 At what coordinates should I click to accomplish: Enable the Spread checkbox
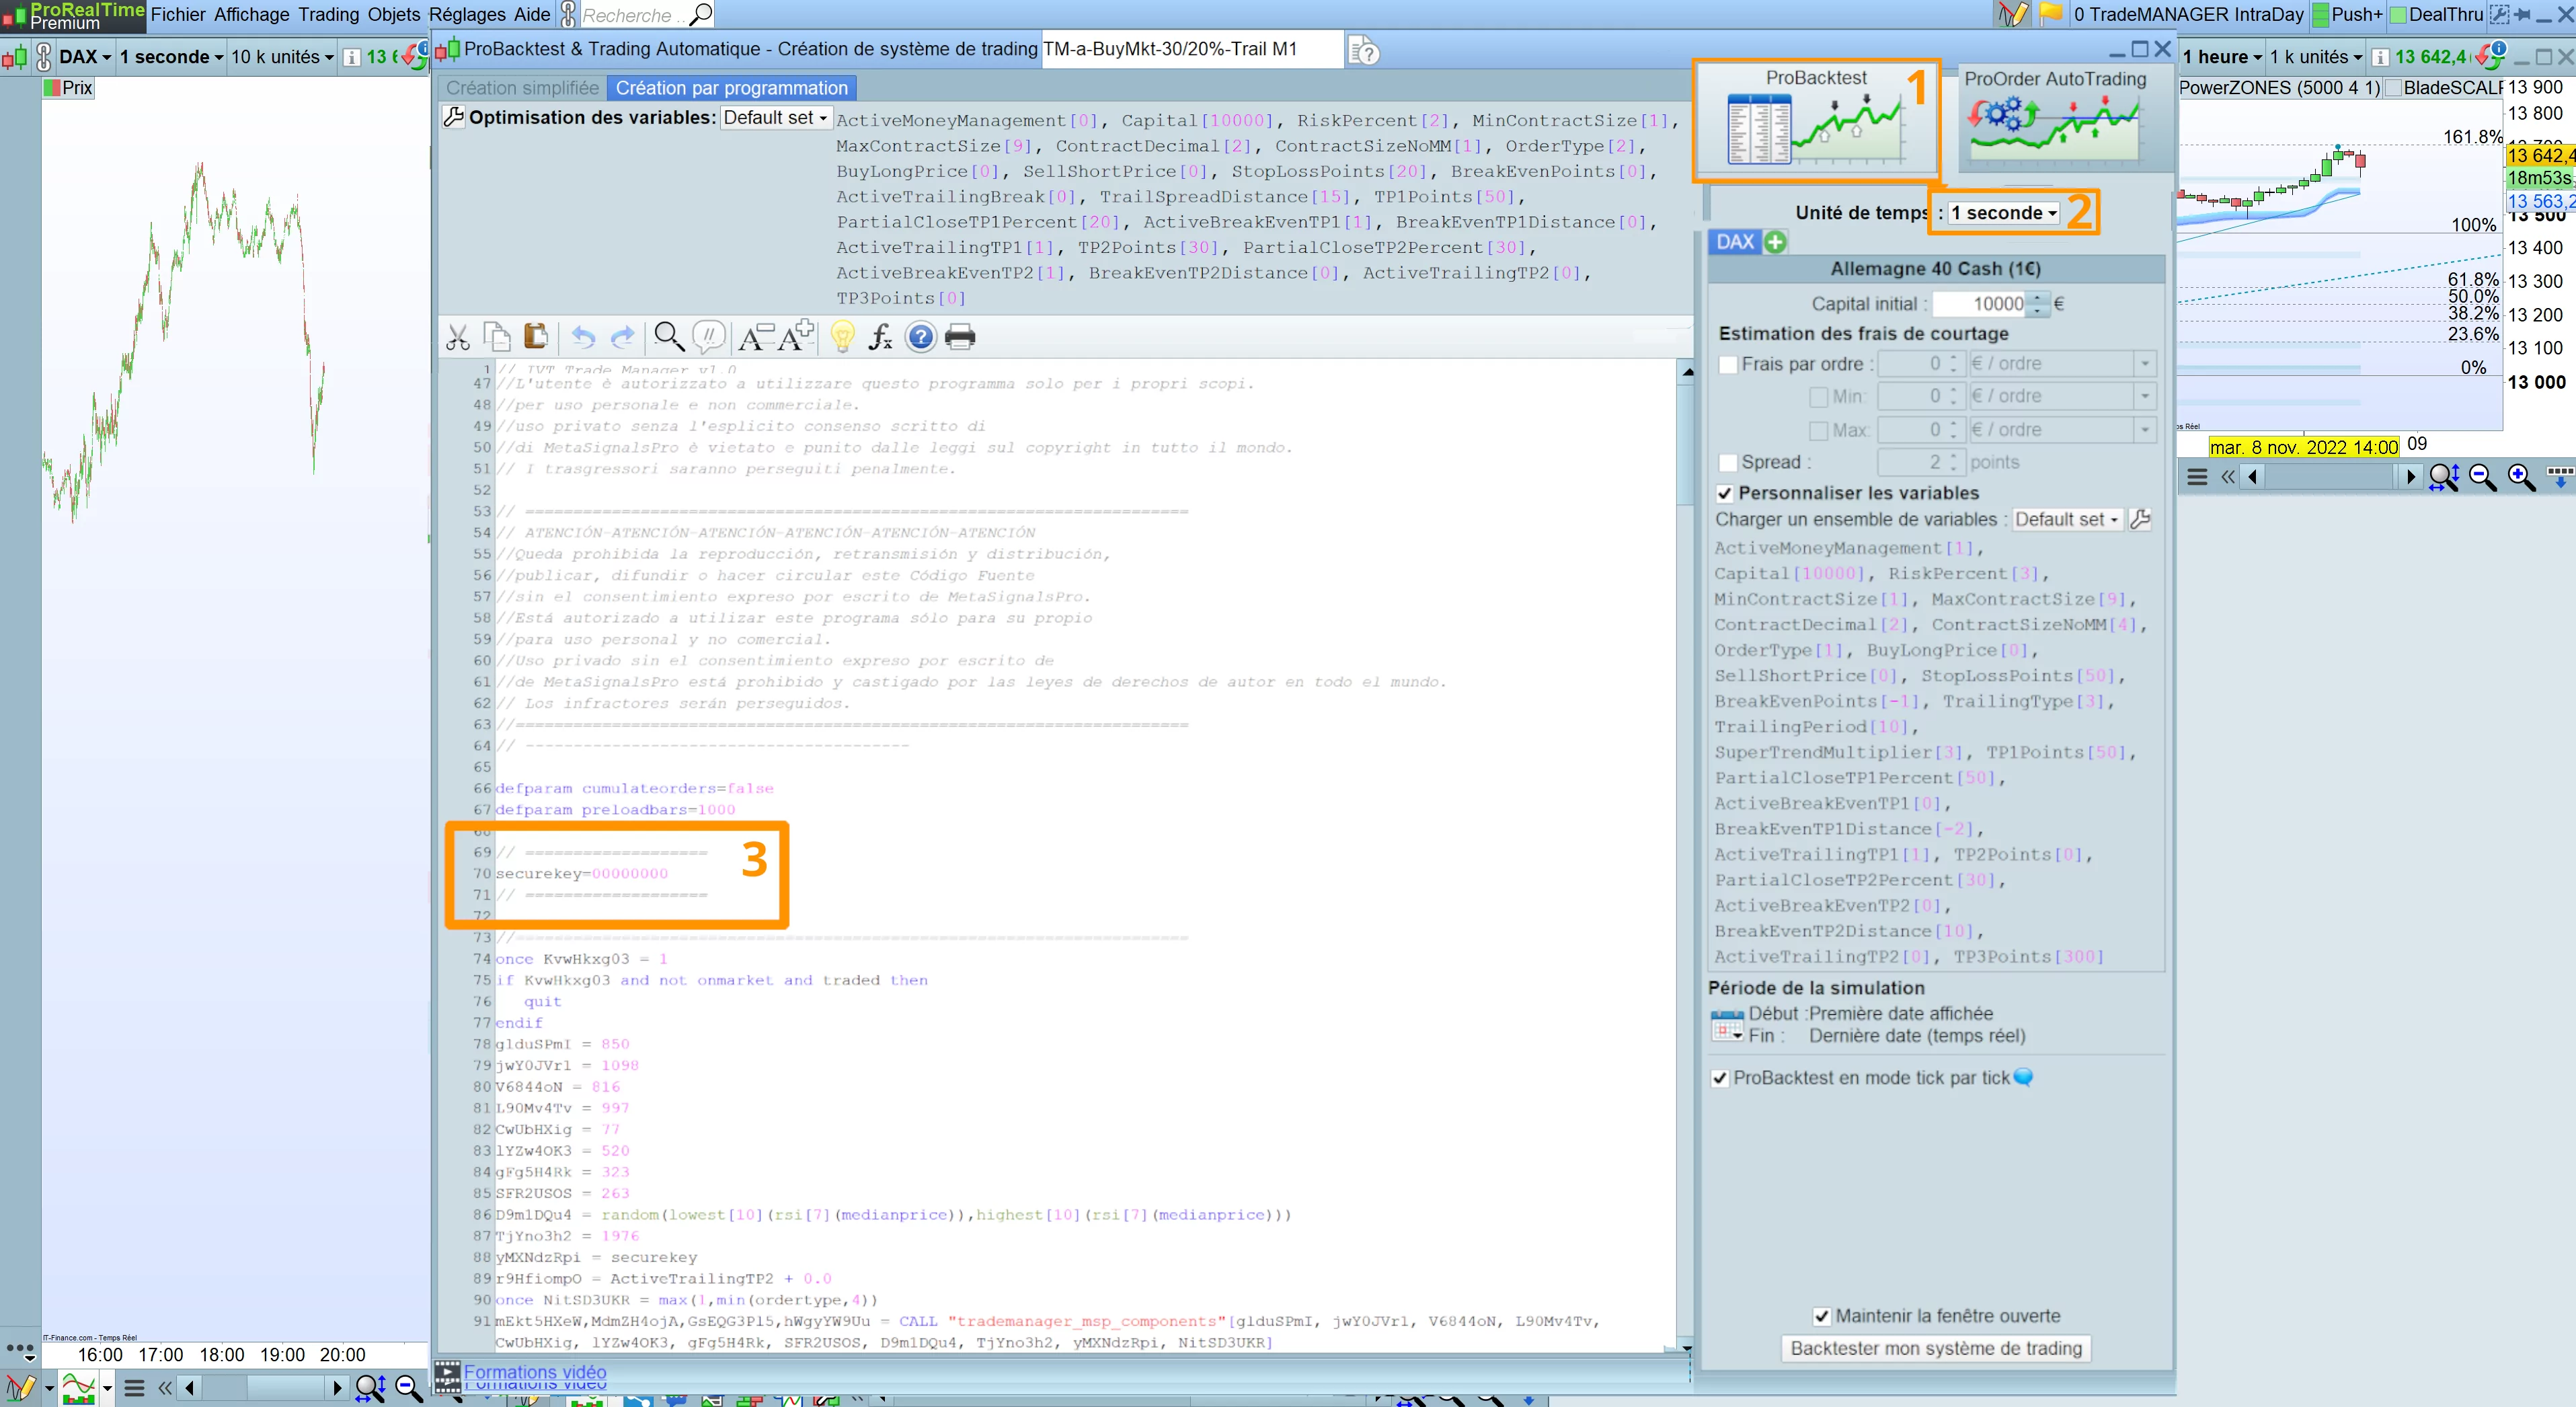(x=1727, y=463)
